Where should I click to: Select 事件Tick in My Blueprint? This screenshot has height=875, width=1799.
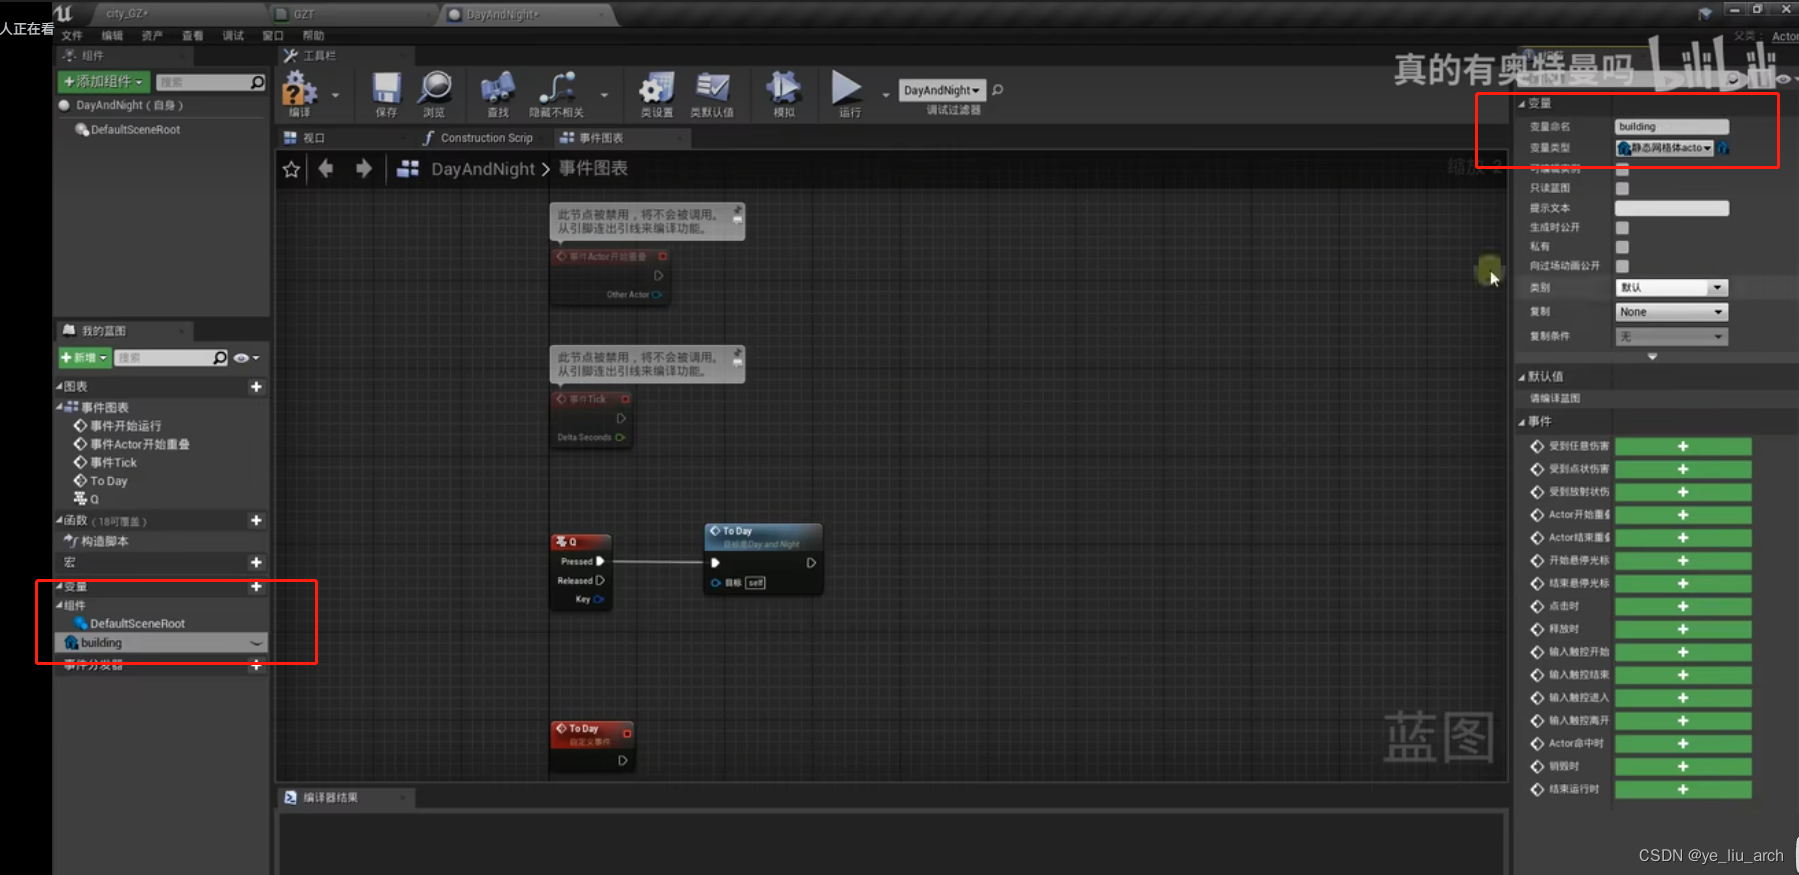(x=113, y=463)
